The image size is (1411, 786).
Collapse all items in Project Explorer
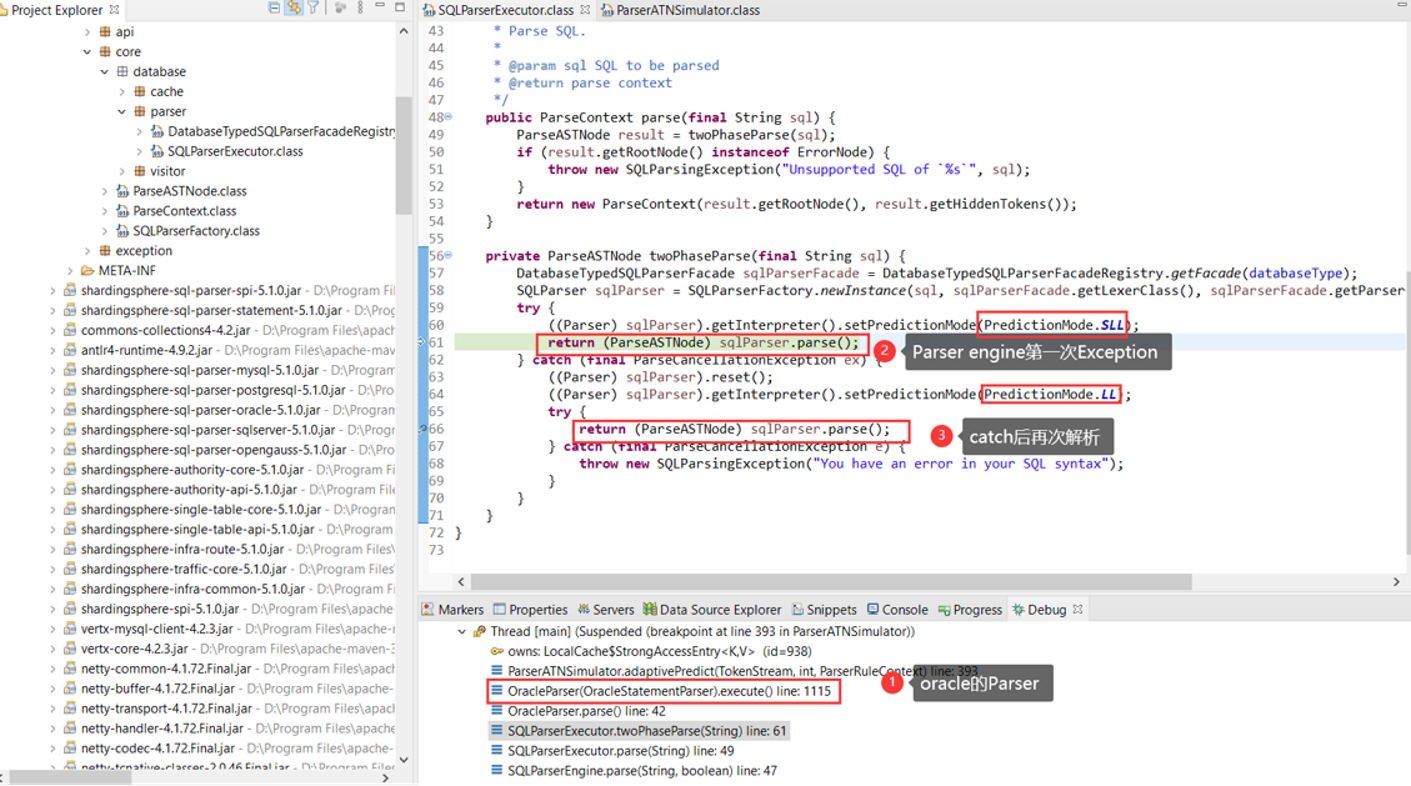[x=273, y=7]
